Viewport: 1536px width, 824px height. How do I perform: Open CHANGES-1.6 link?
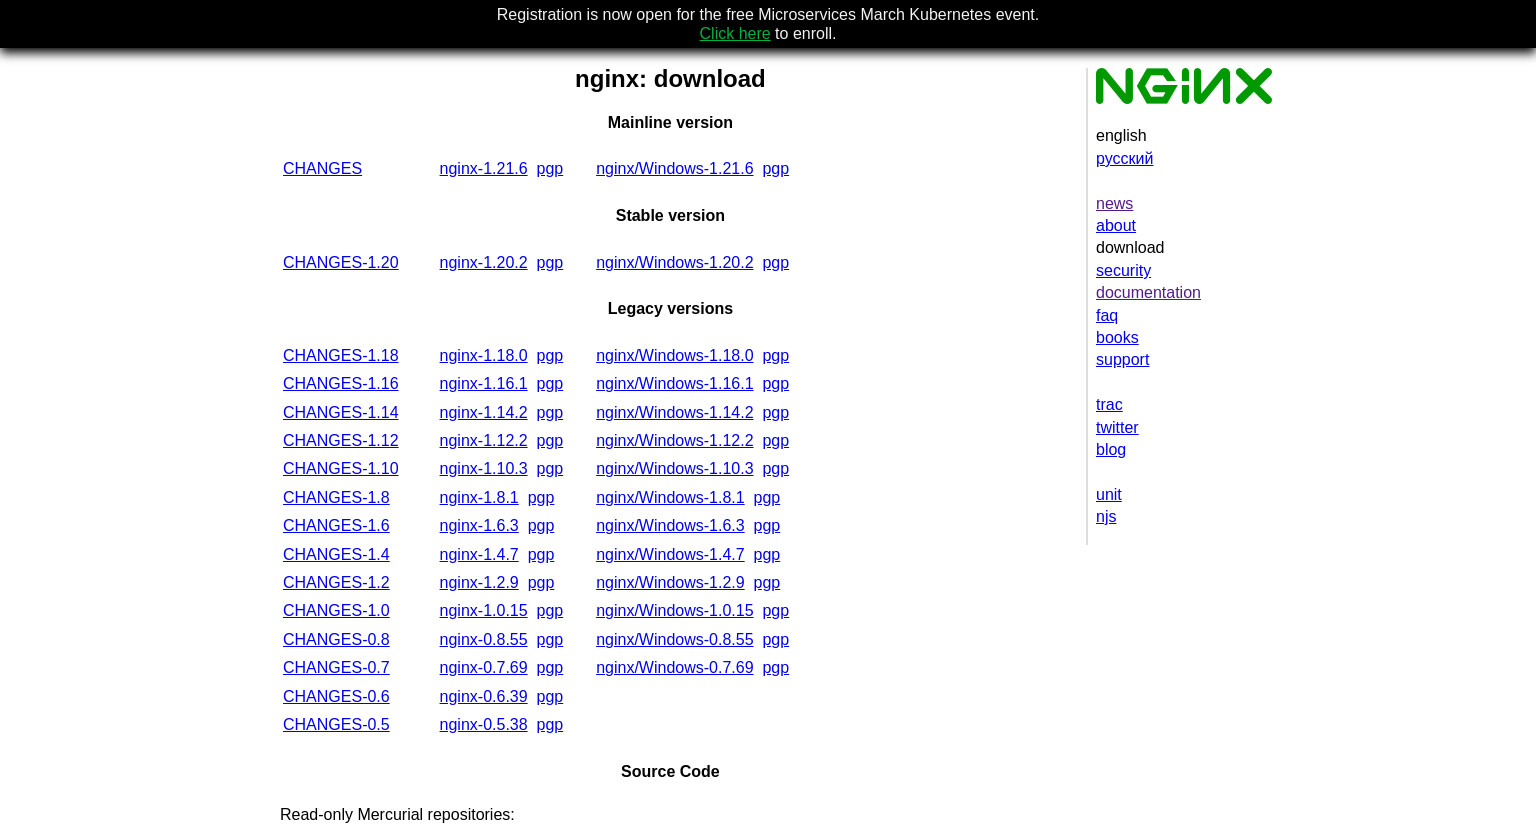(x=336, y=526)
